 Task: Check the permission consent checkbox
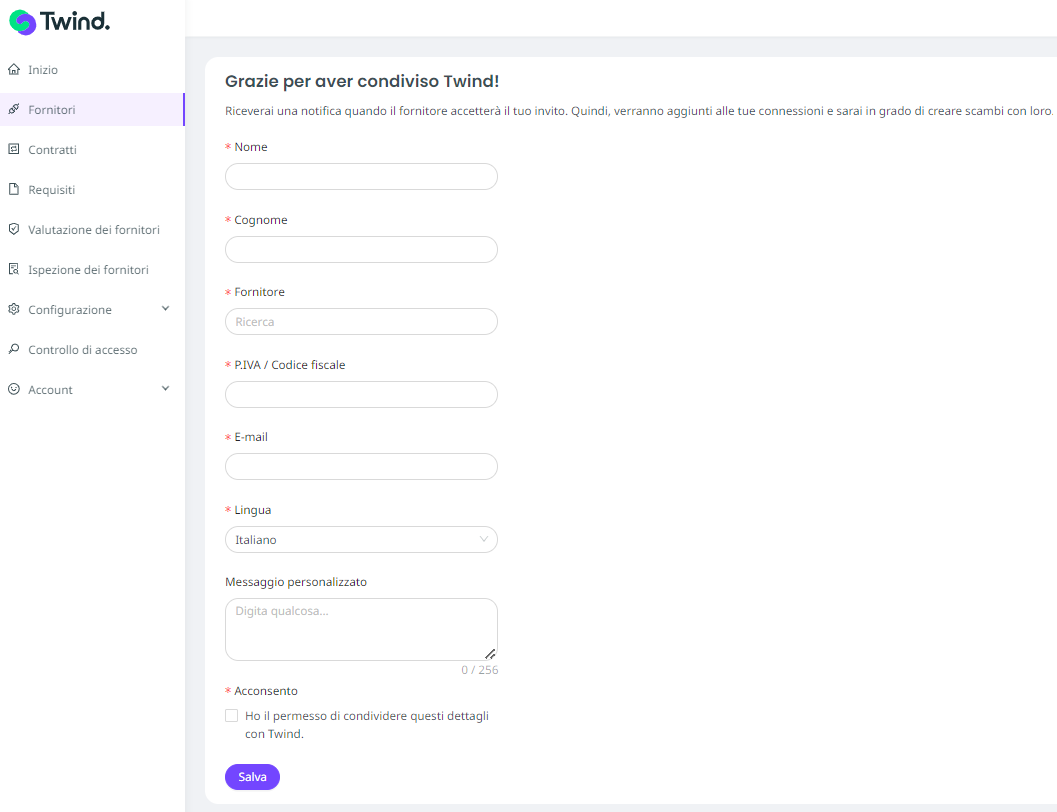231,716
